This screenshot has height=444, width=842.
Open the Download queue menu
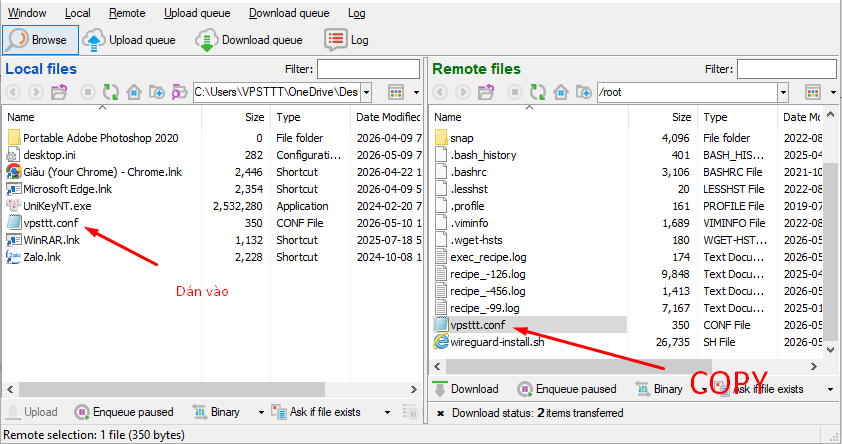click(289, 13)
